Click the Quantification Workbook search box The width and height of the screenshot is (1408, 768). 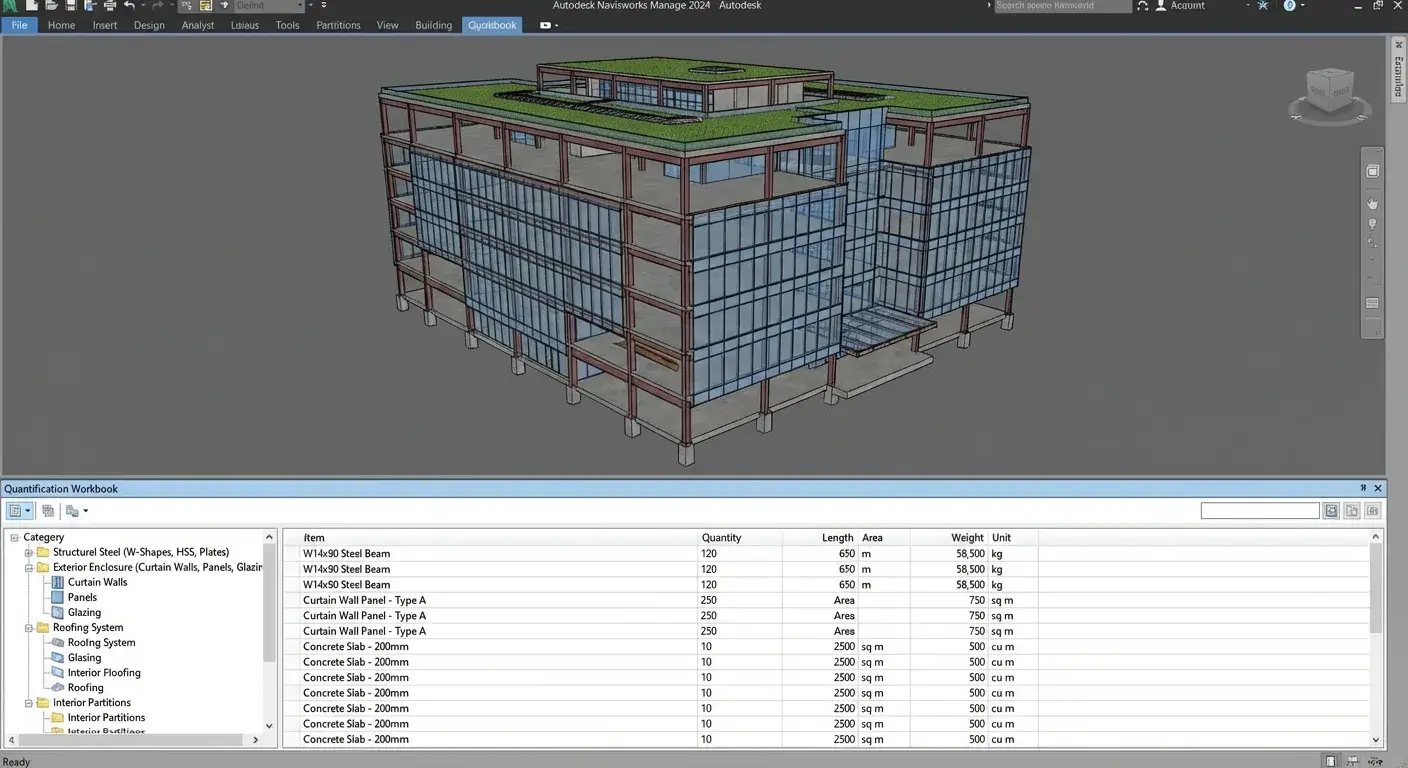1260,511
